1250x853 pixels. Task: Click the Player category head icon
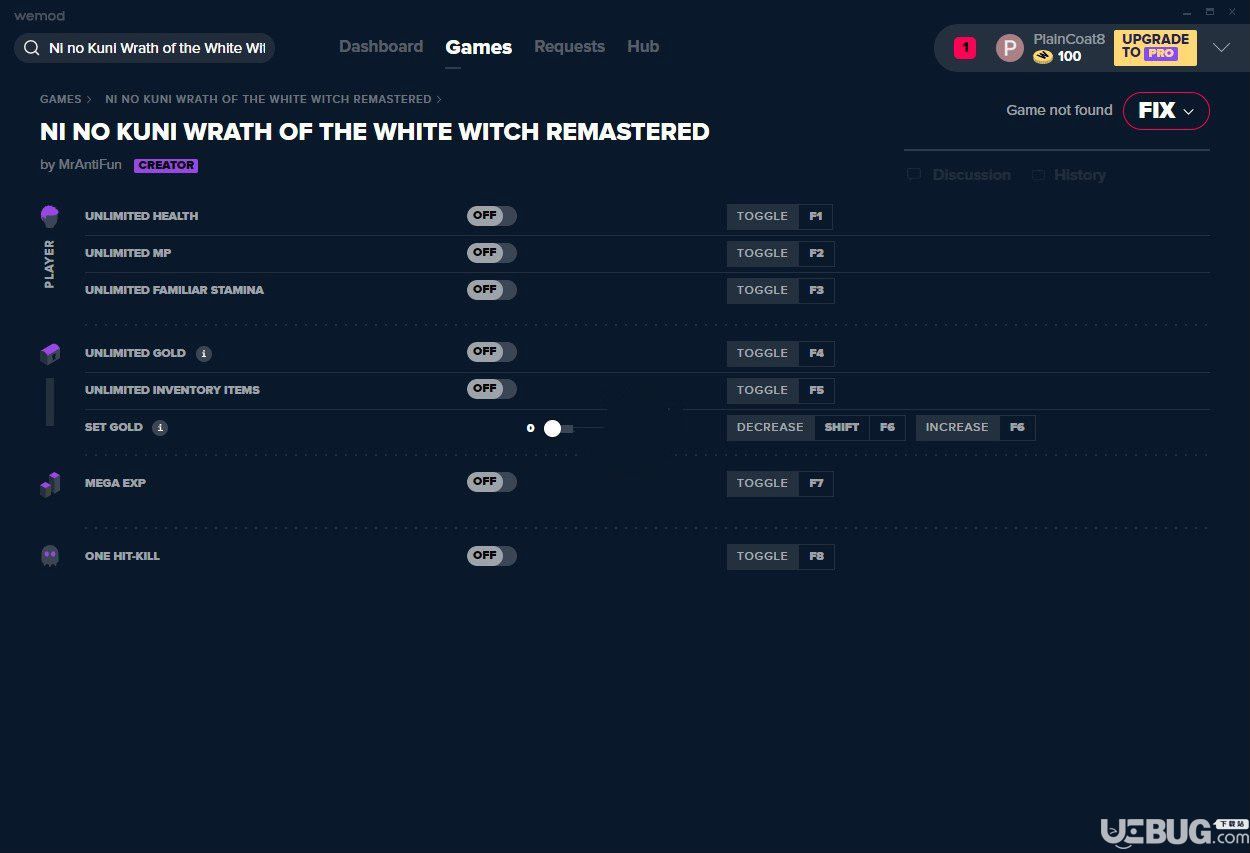click(x=50, y=216)
